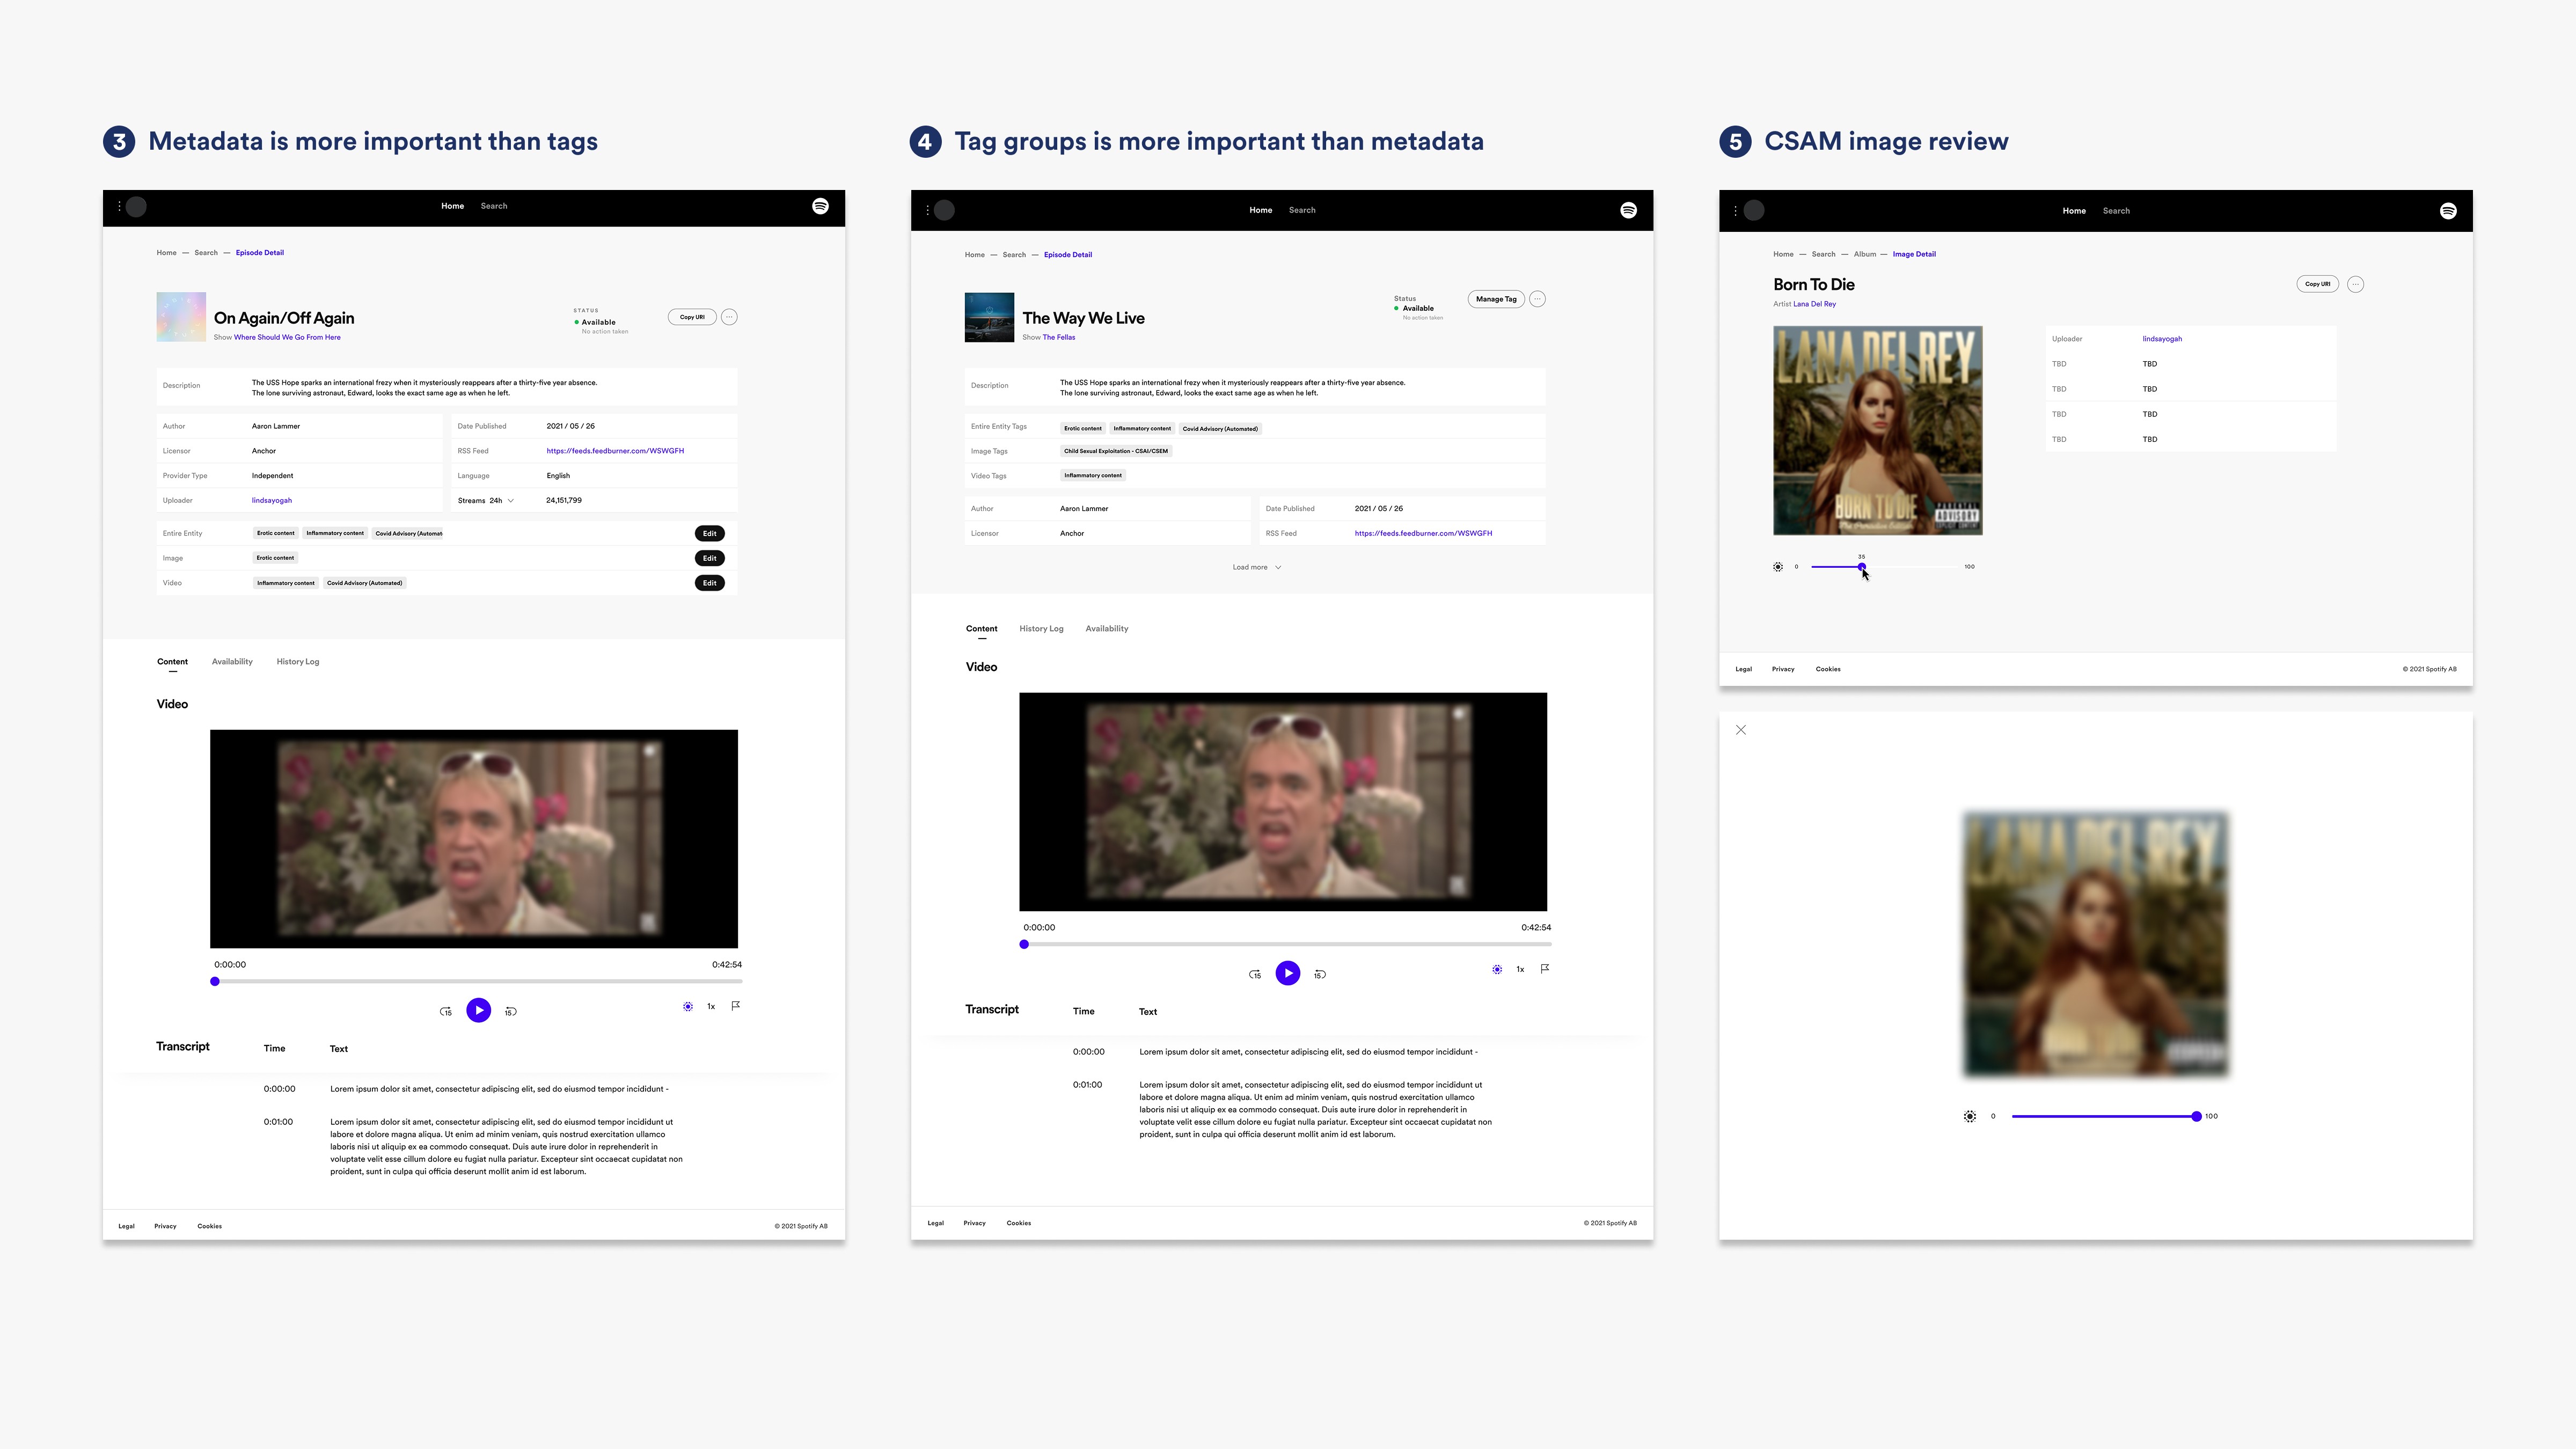
Task: Open more options on Born To Die page
Action: point(2356,284)
